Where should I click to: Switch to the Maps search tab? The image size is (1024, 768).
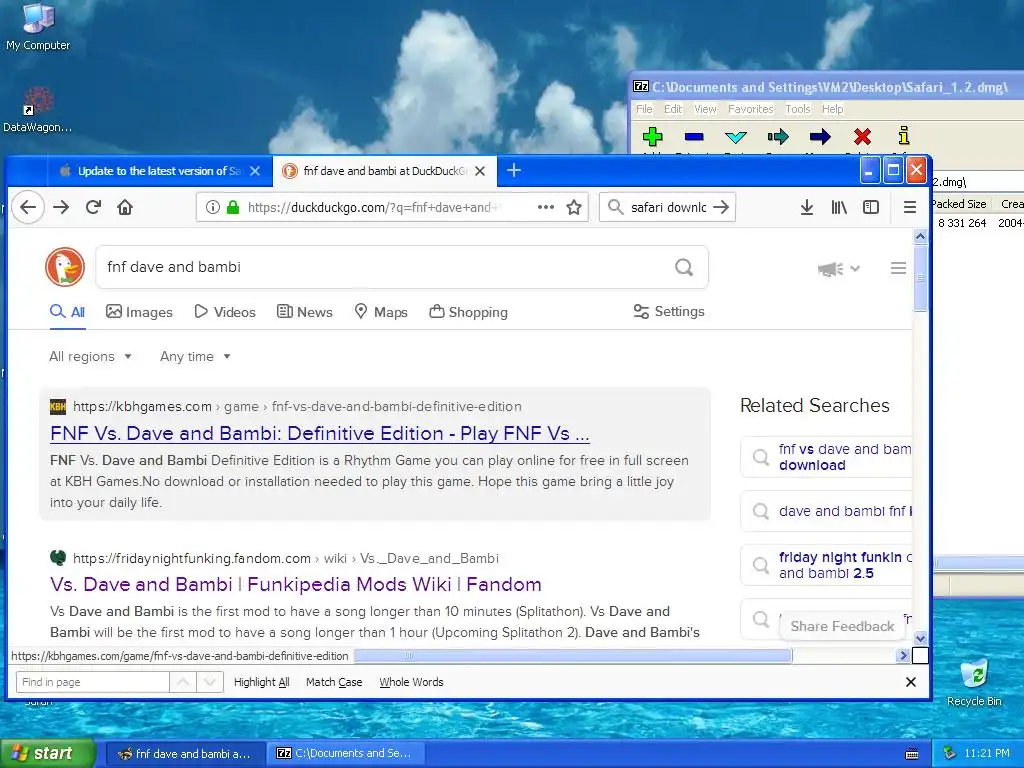381,312
